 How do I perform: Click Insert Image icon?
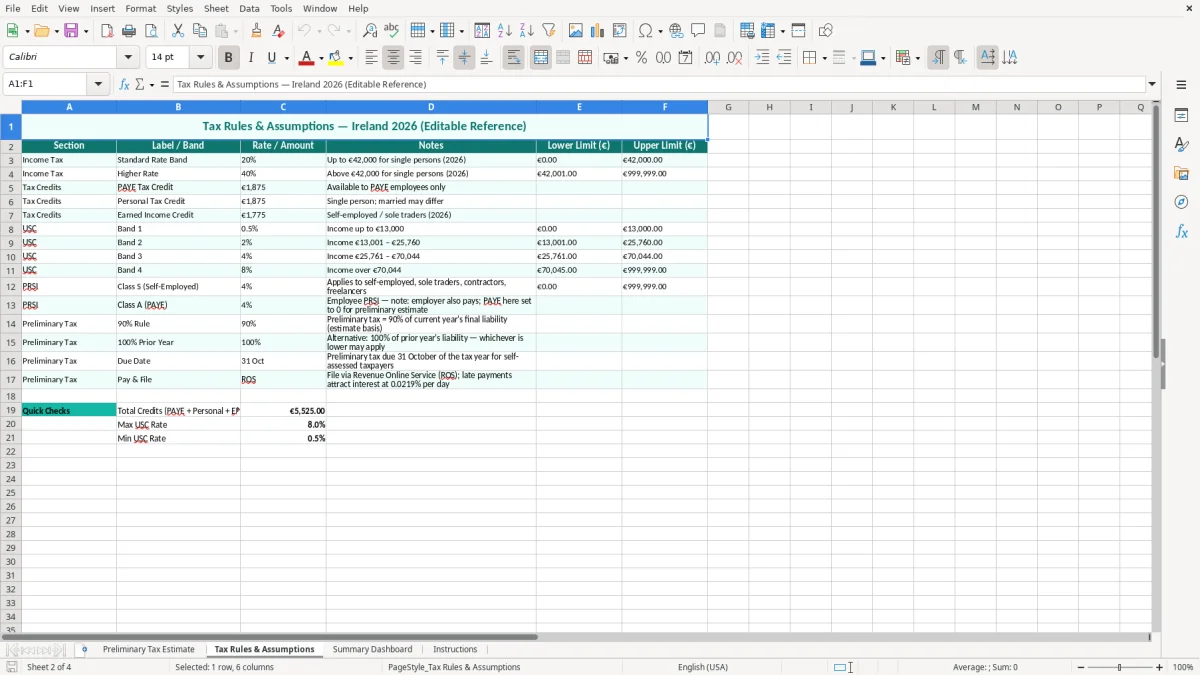(x=576, y=31)
